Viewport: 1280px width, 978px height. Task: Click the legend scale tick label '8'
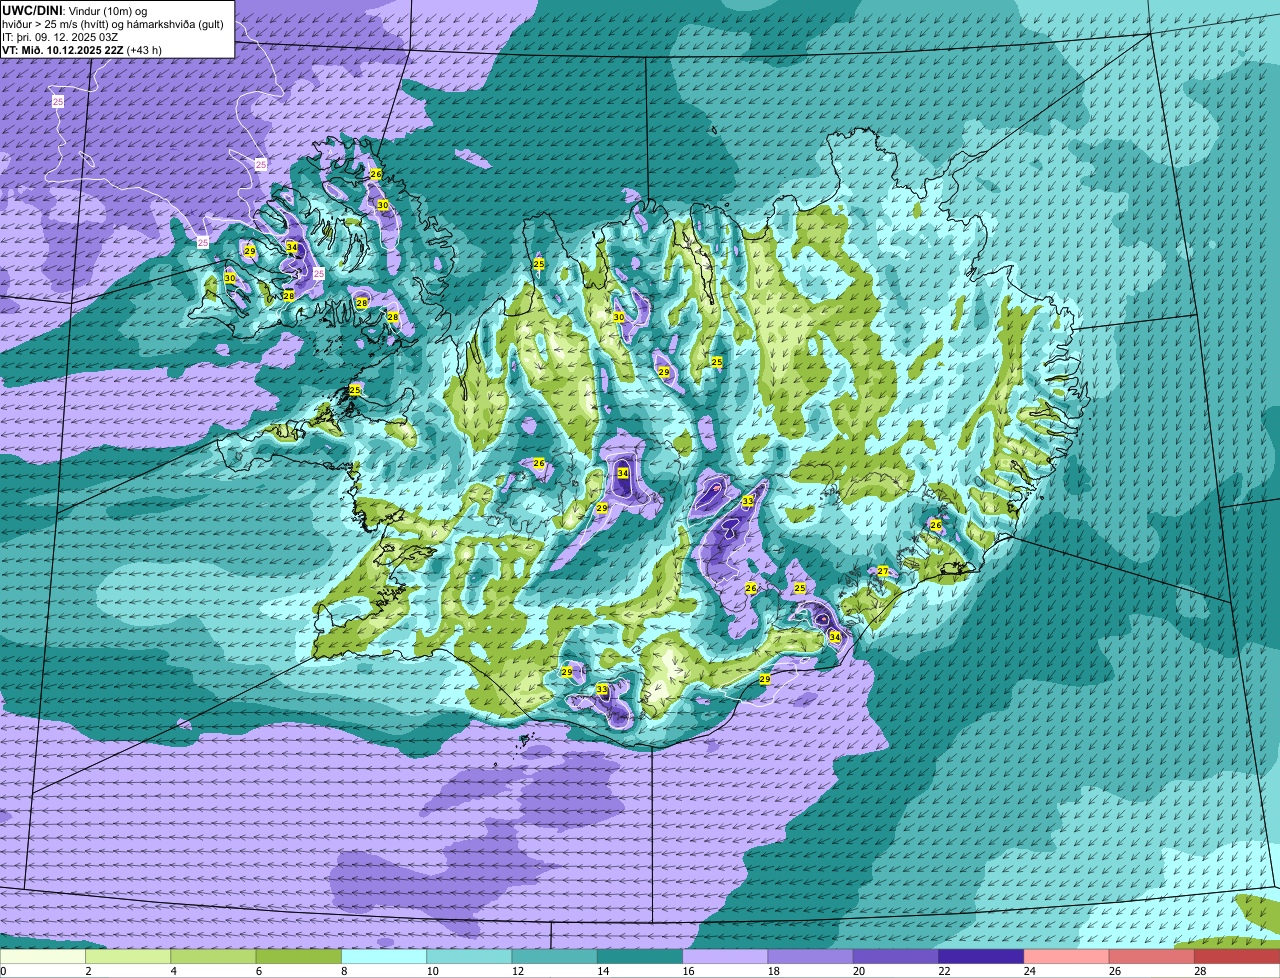coord(343,971)
